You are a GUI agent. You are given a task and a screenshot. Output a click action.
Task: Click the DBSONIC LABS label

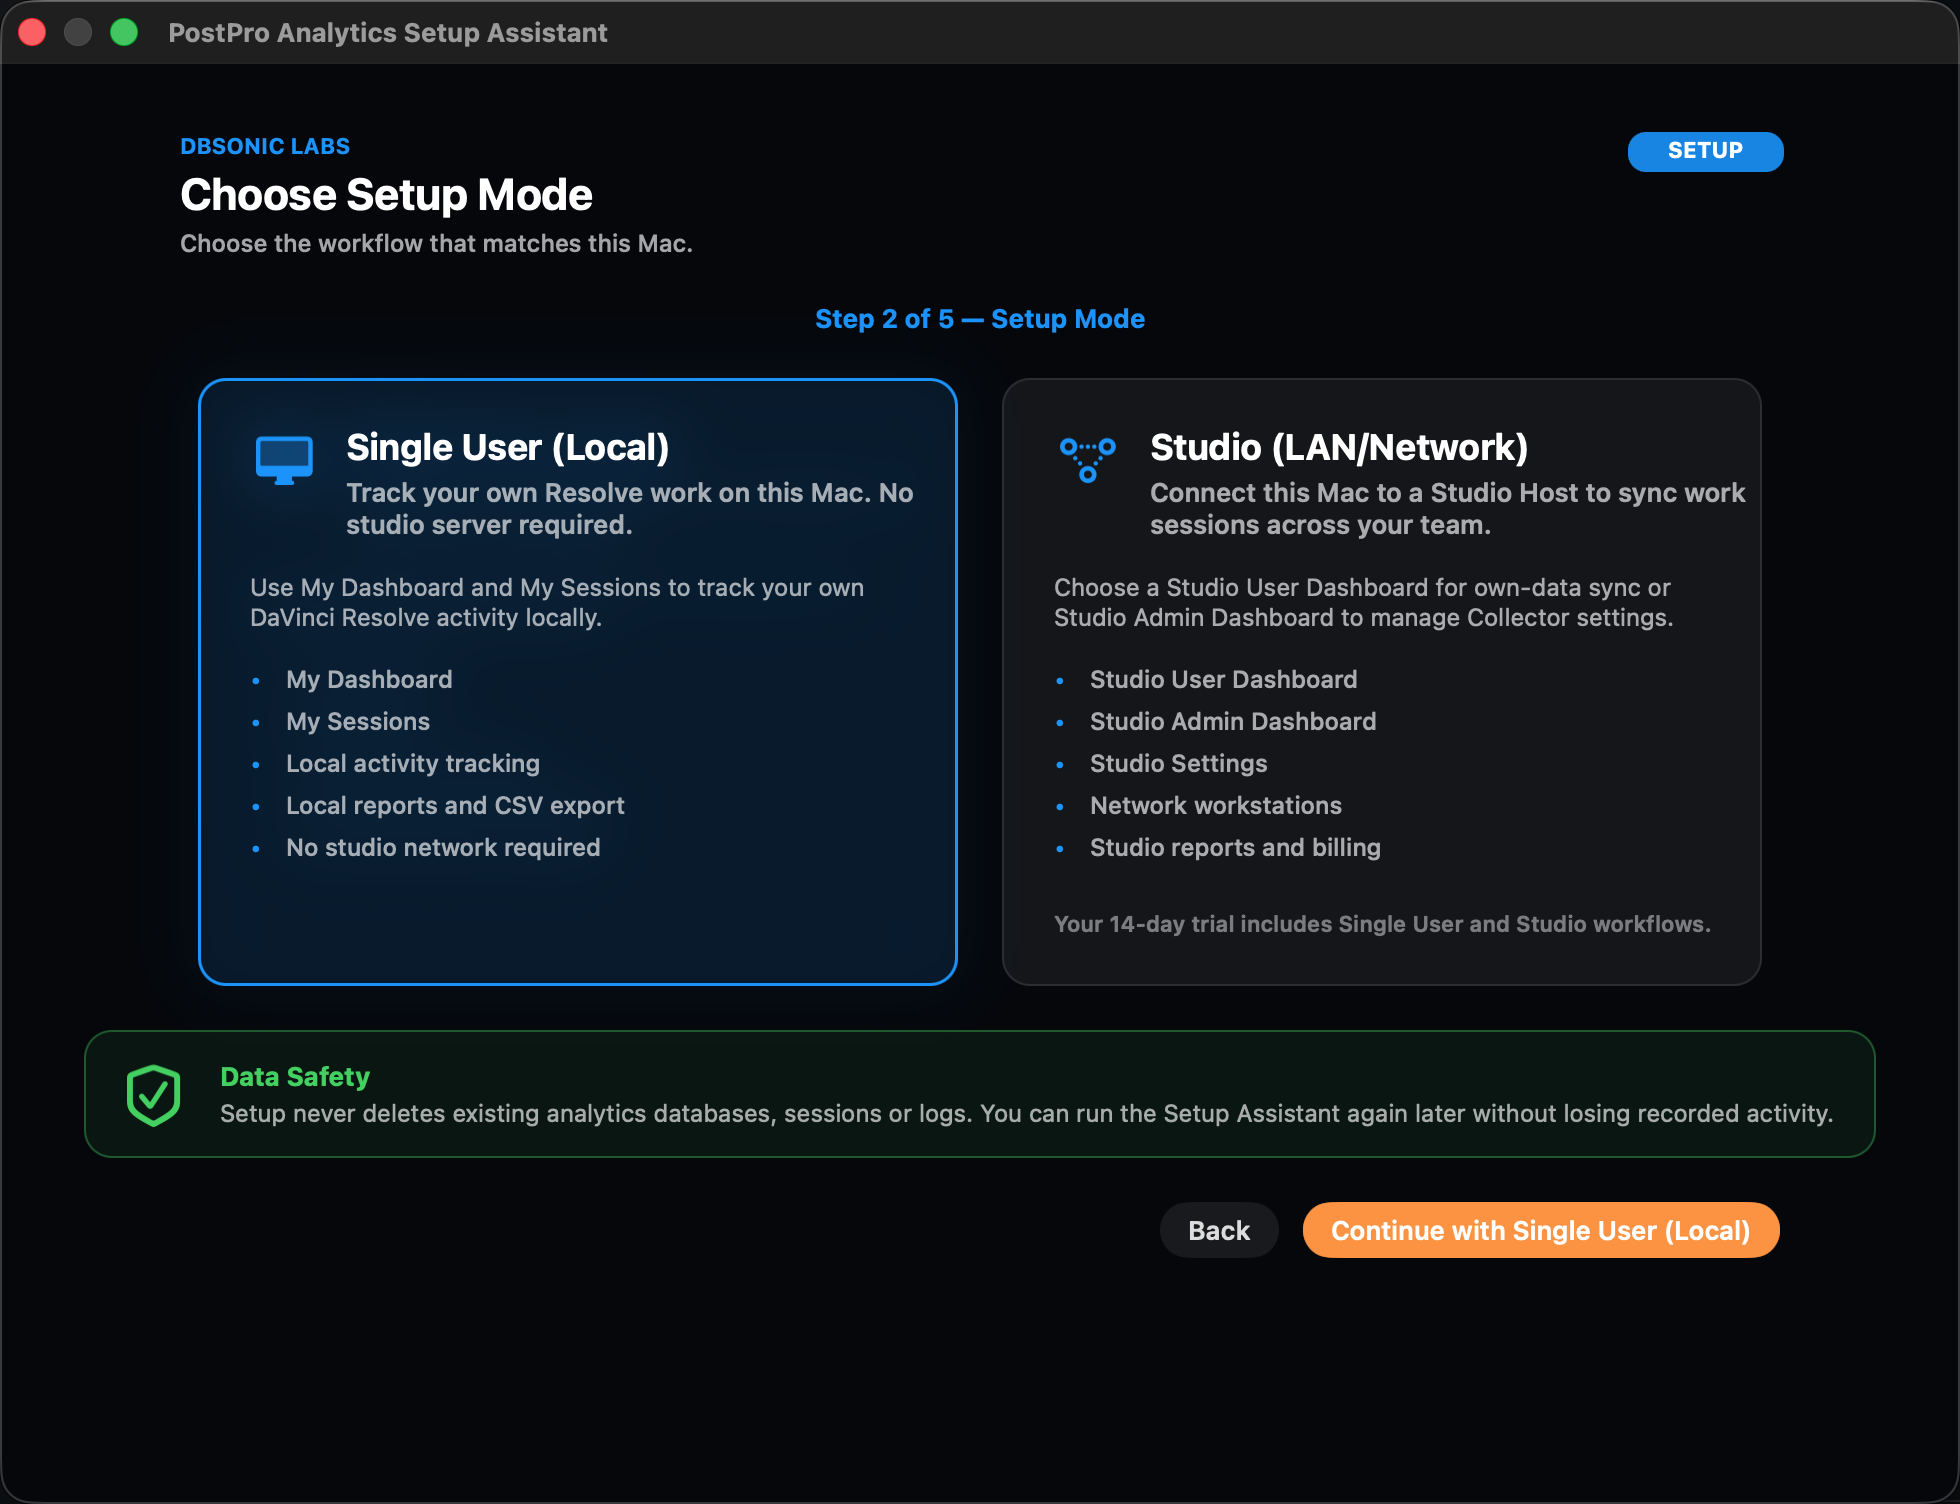point(265,146)
